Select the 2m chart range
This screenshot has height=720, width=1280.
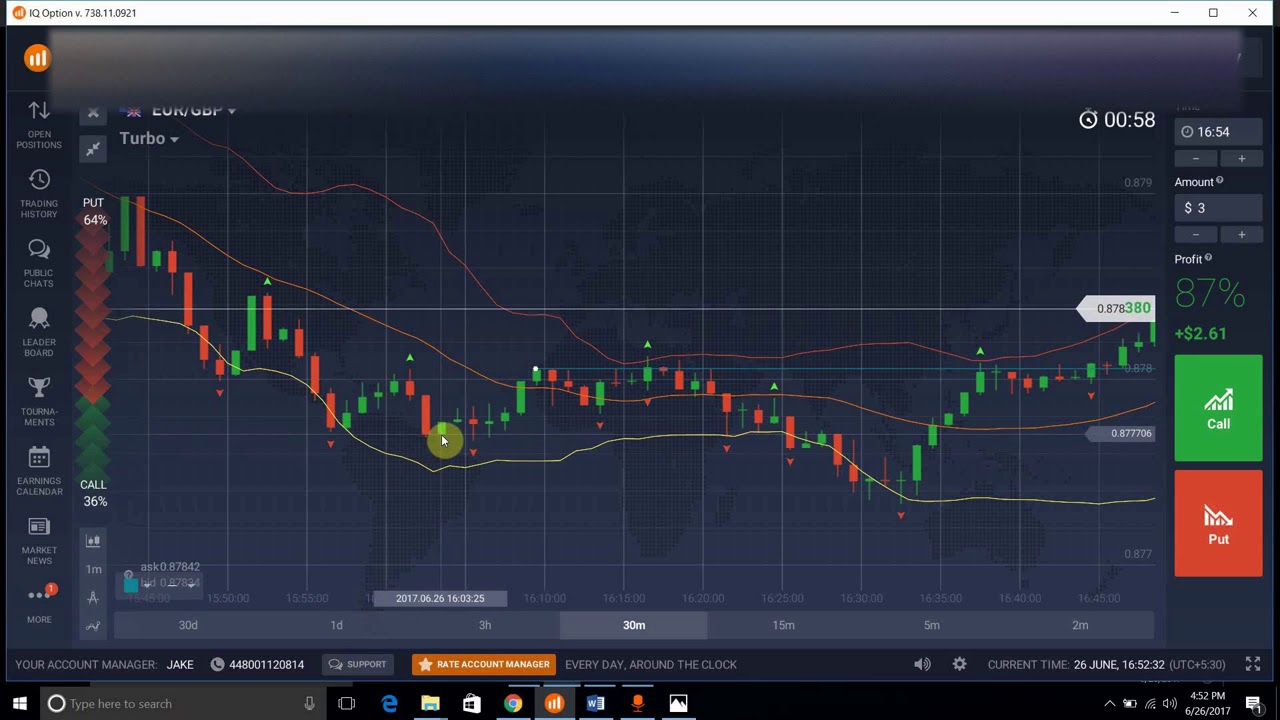point(1080,625)
